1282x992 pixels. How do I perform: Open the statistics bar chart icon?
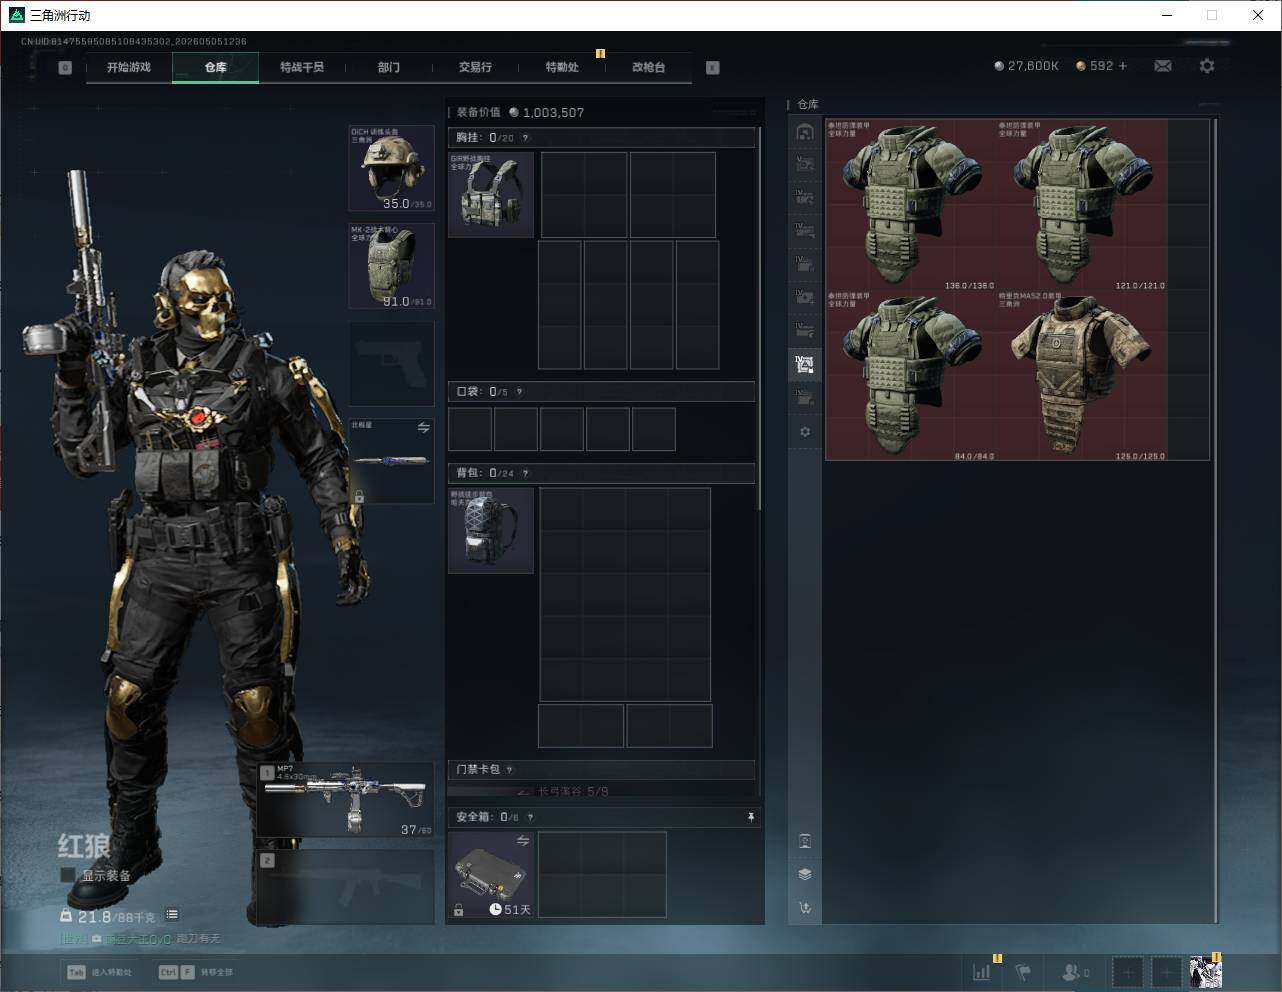click(982, 971)
